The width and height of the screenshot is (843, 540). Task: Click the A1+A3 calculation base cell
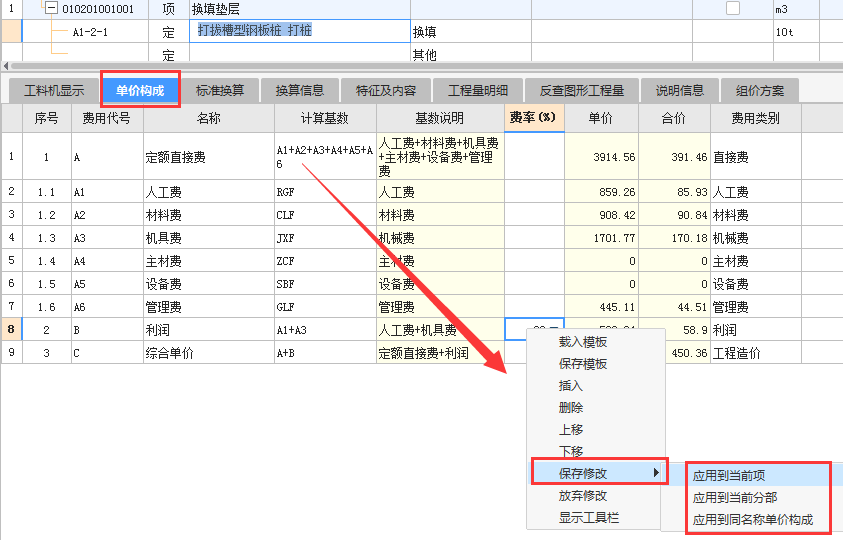(x=325, y=329)
